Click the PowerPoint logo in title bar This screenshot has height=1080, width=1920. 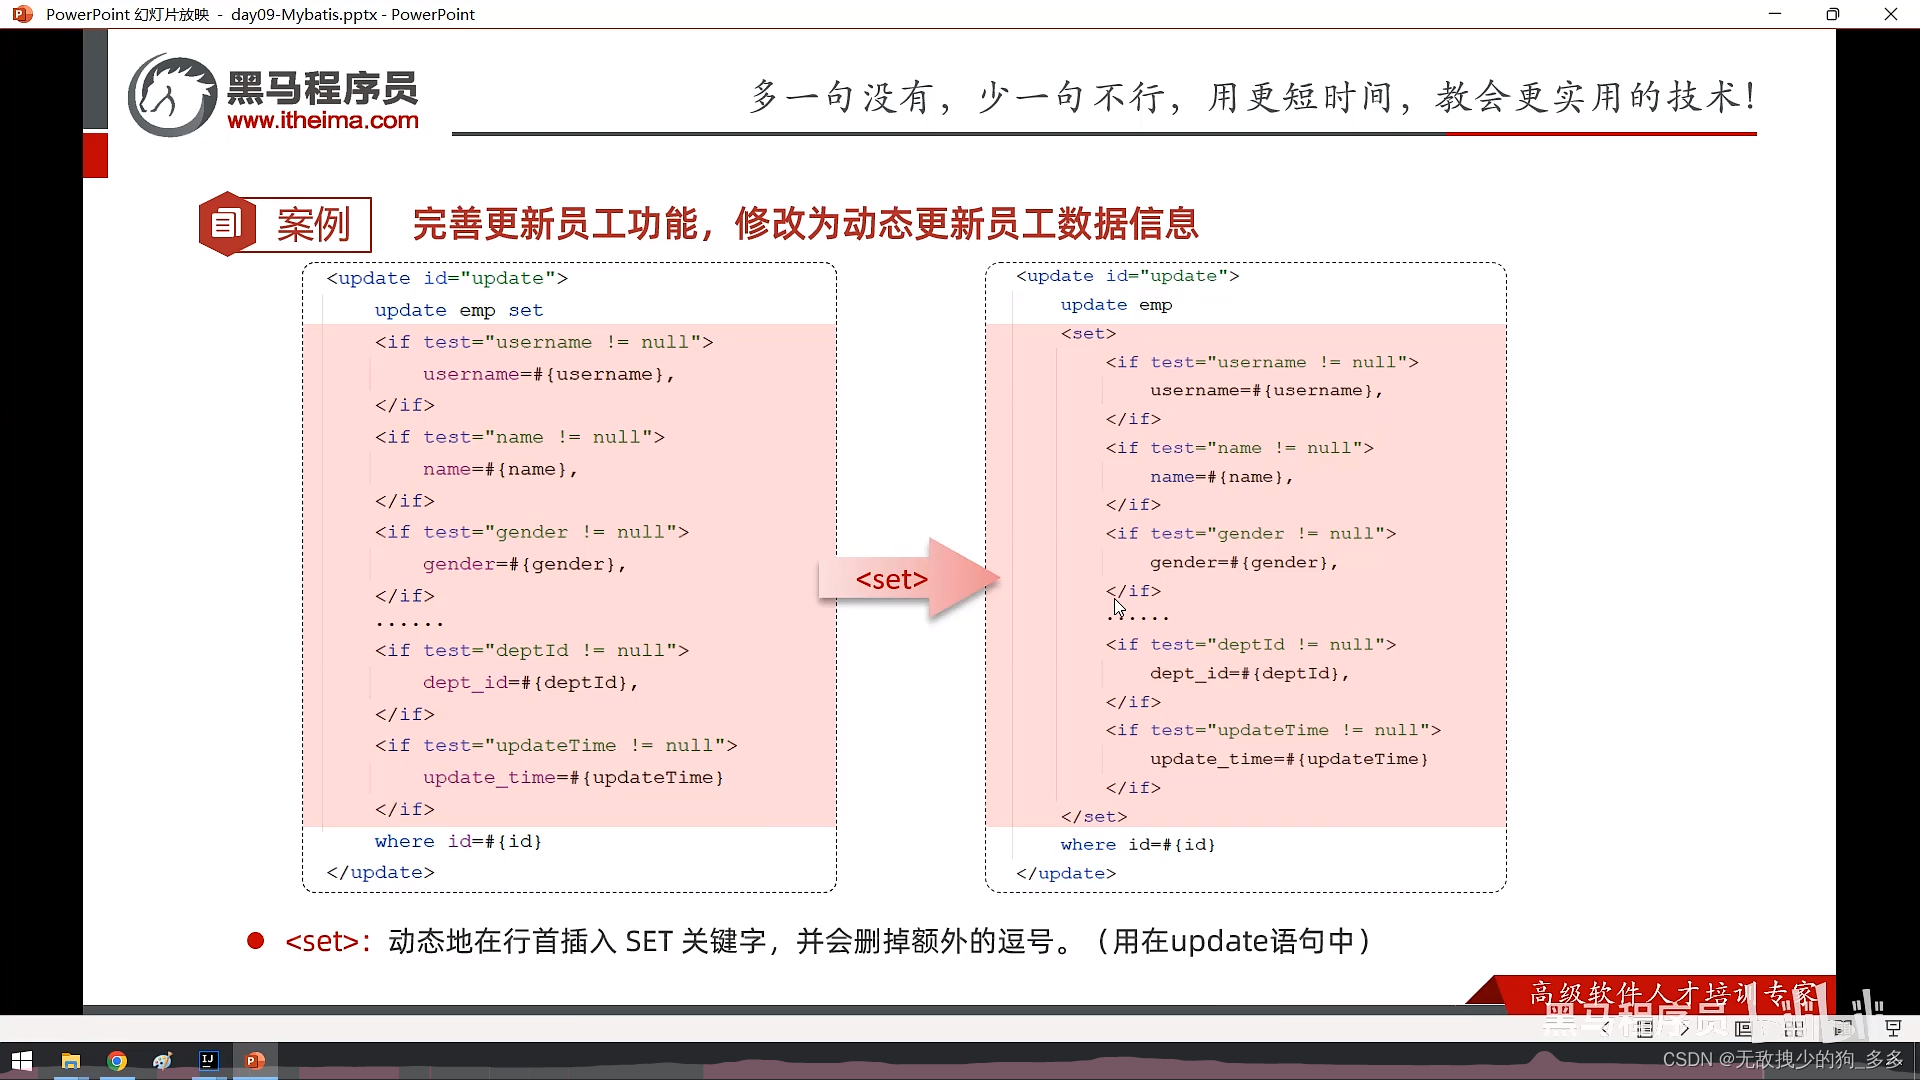pos(22,14)
